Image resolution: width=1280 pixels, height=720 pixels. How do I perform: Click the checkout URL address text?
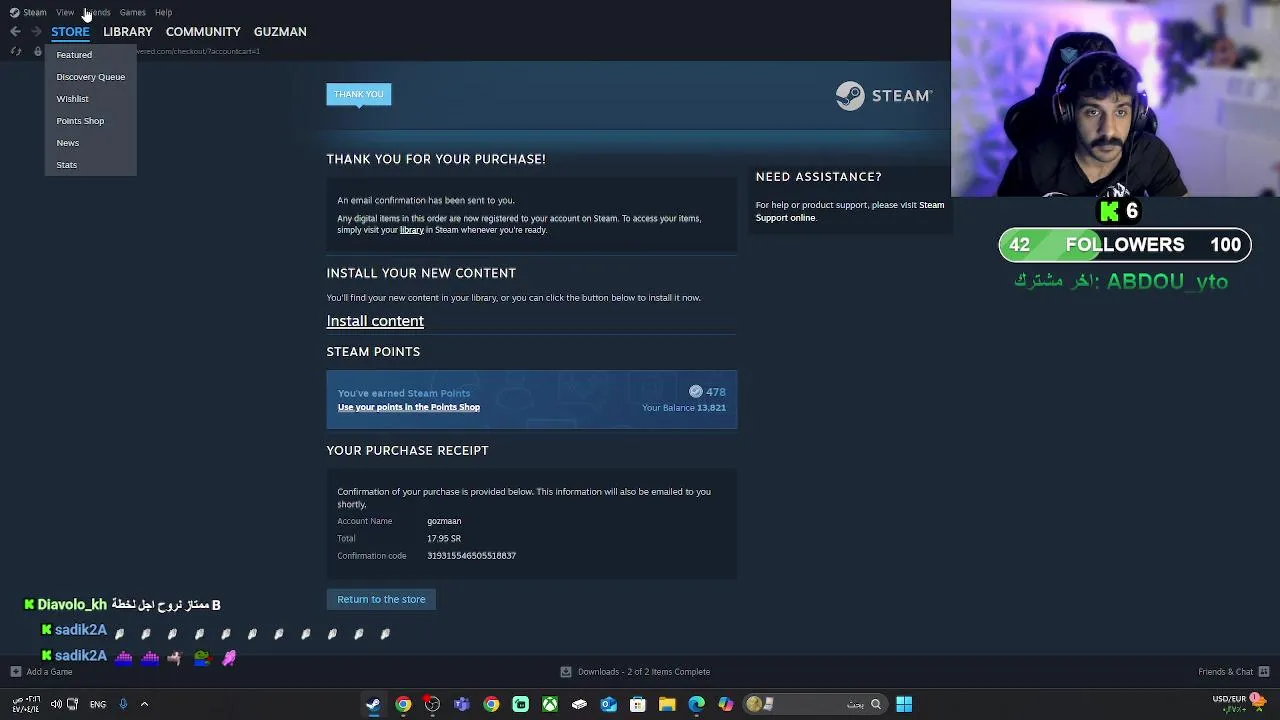click(198, 52)
